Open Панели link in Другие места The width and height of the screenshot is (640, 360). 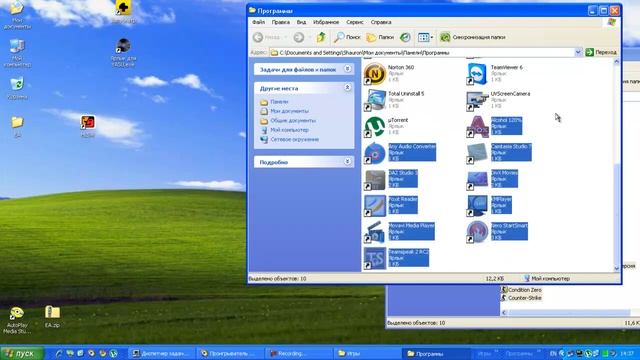pyautogui.click(x=279, y=102)
